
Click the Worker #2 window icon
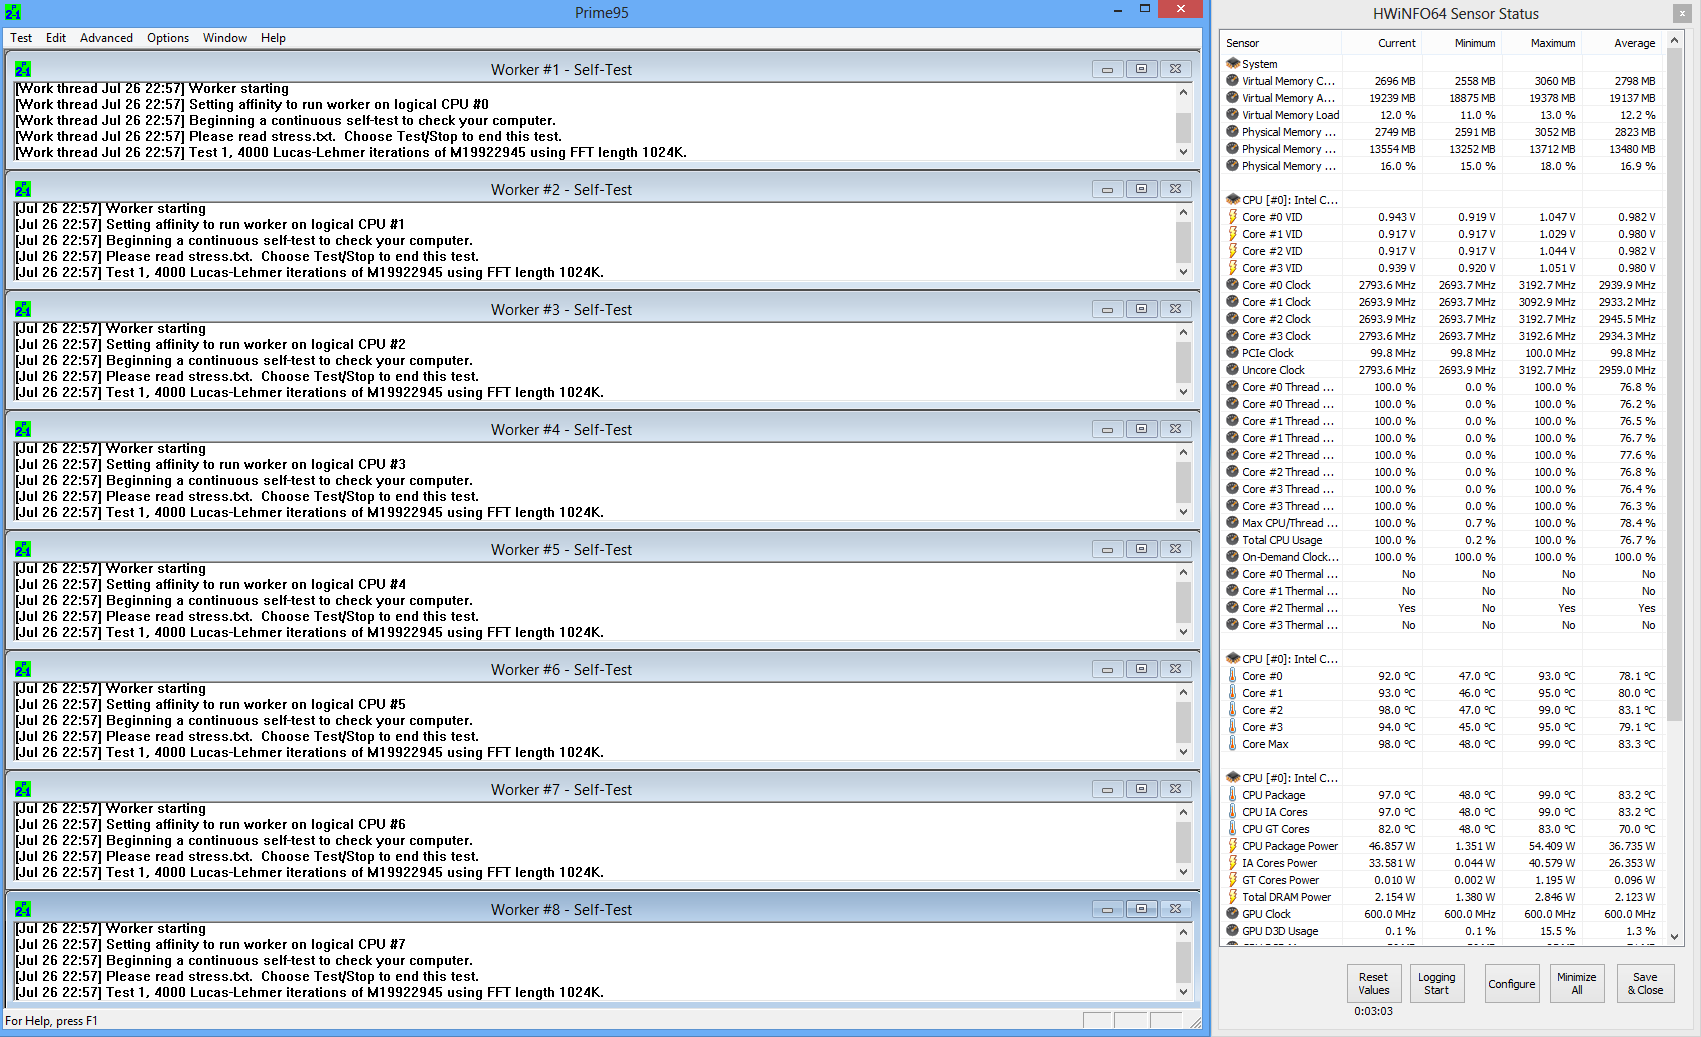(23, 189)
